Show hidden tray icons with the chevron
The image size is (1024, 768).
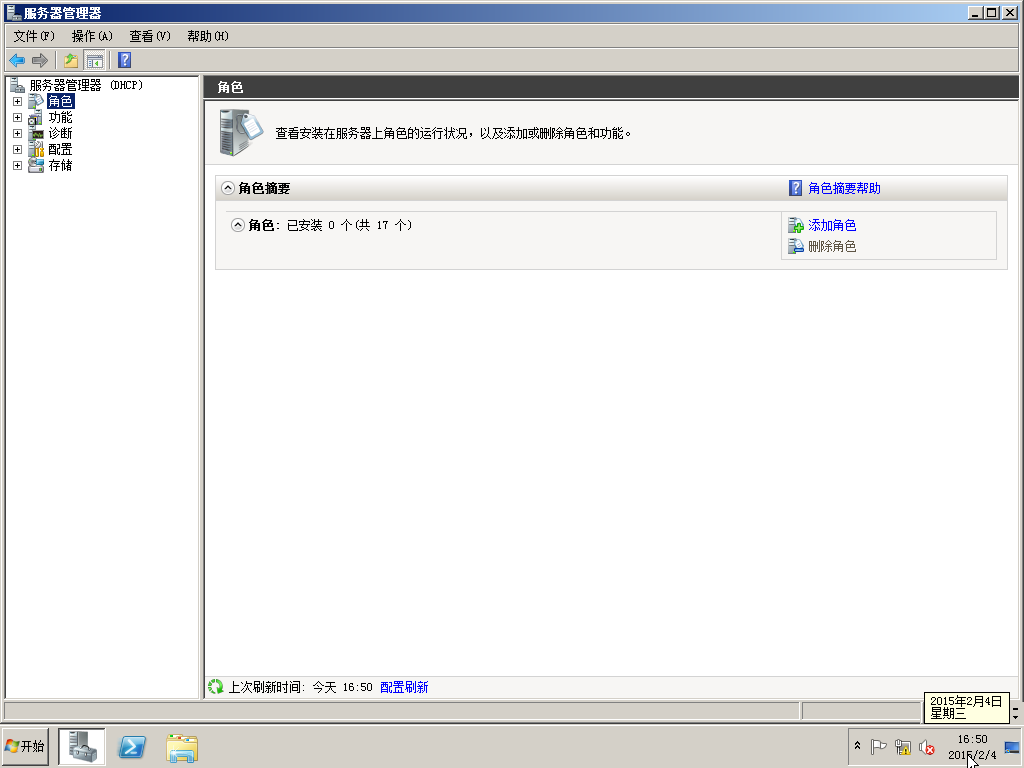click(x=857, y=746)
